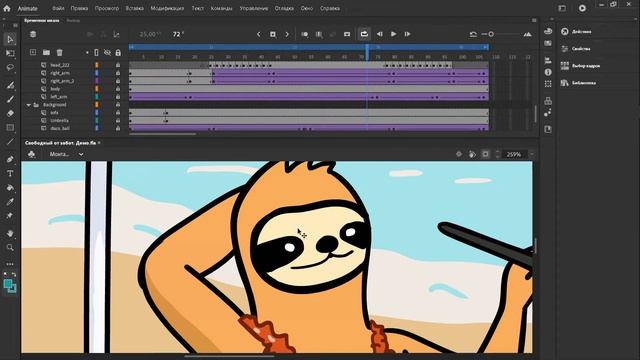The height and width of the screenshot is (360, 640).
Task: Open the stage zoom percentage dropdown
Action: click(532, 154)
